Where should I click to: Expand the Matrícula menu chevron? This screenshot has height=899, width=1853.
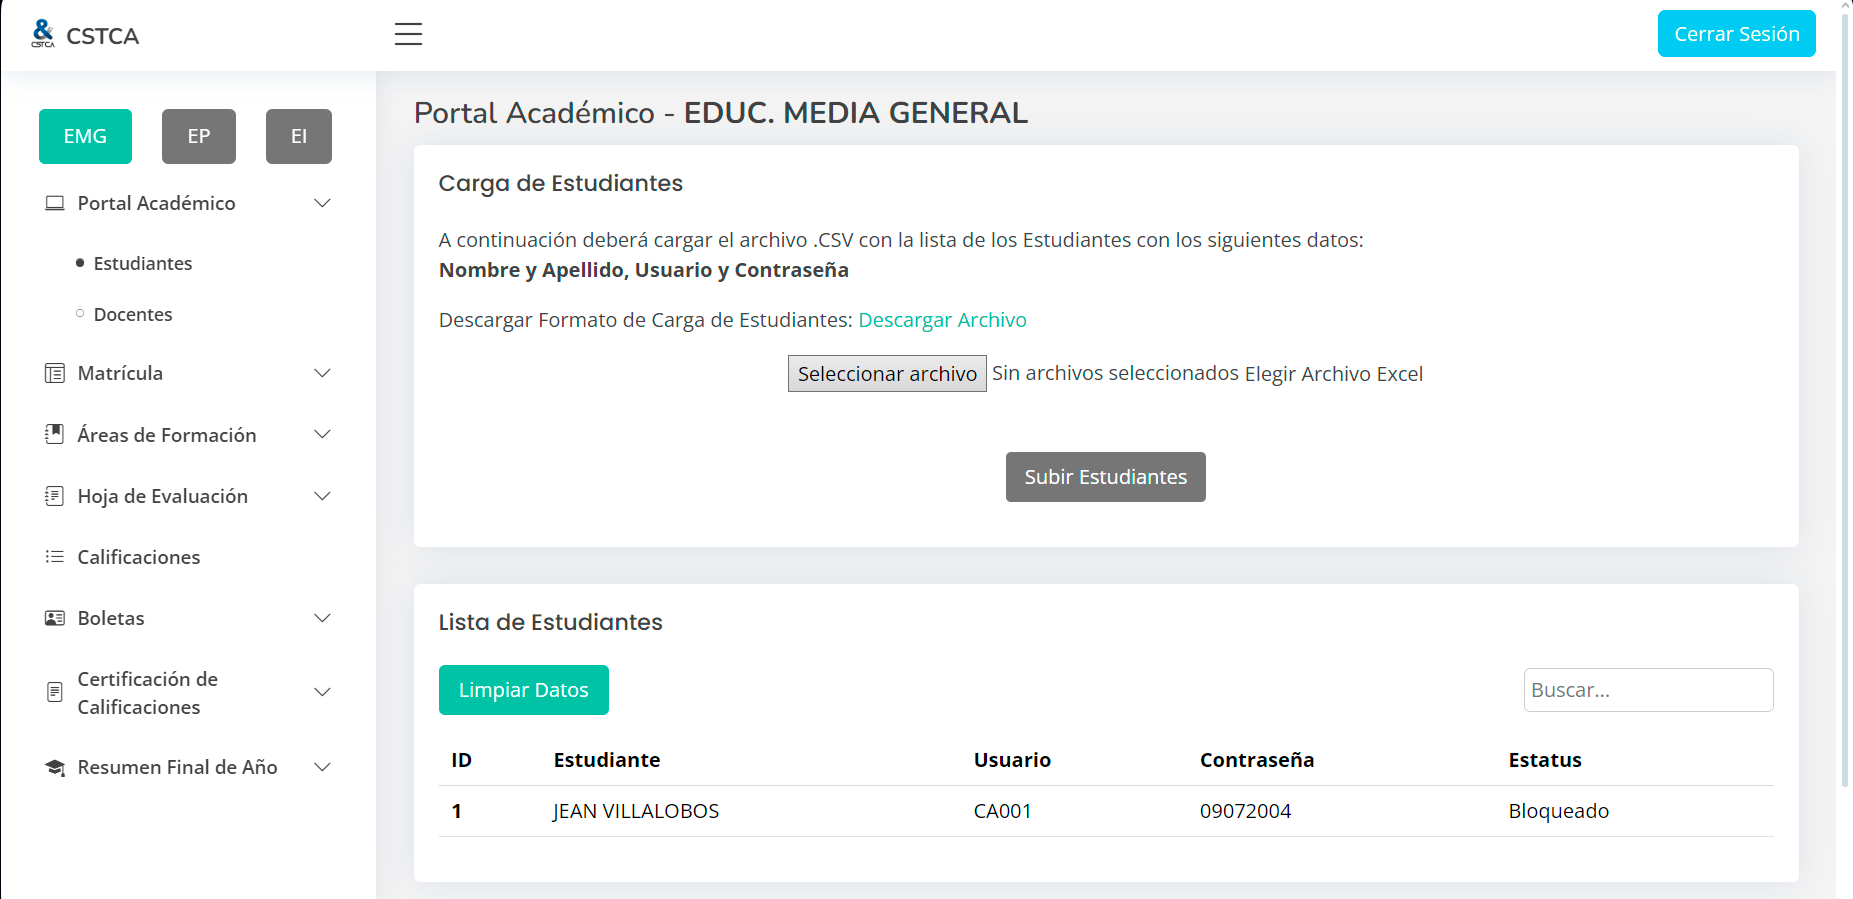point(322,373)
